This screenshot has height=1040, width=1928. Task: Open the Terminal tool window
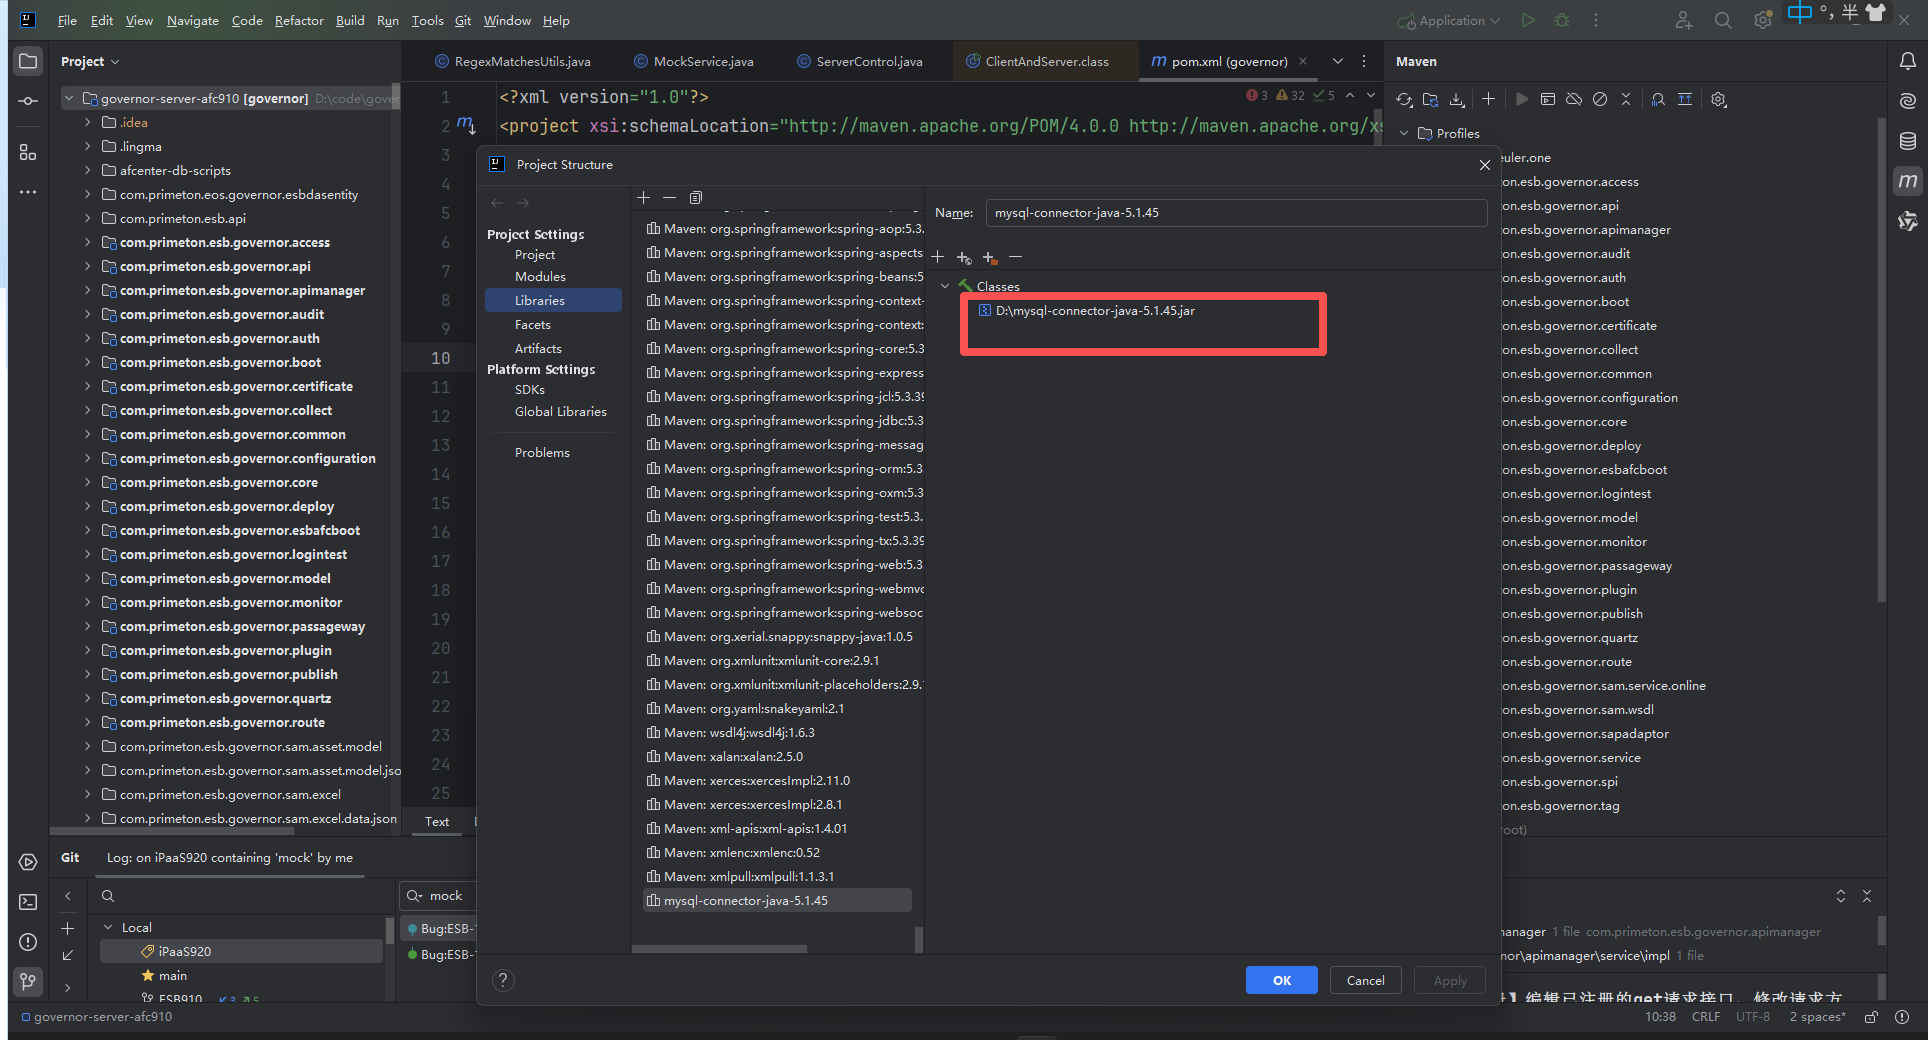click(x=28, y=902)
